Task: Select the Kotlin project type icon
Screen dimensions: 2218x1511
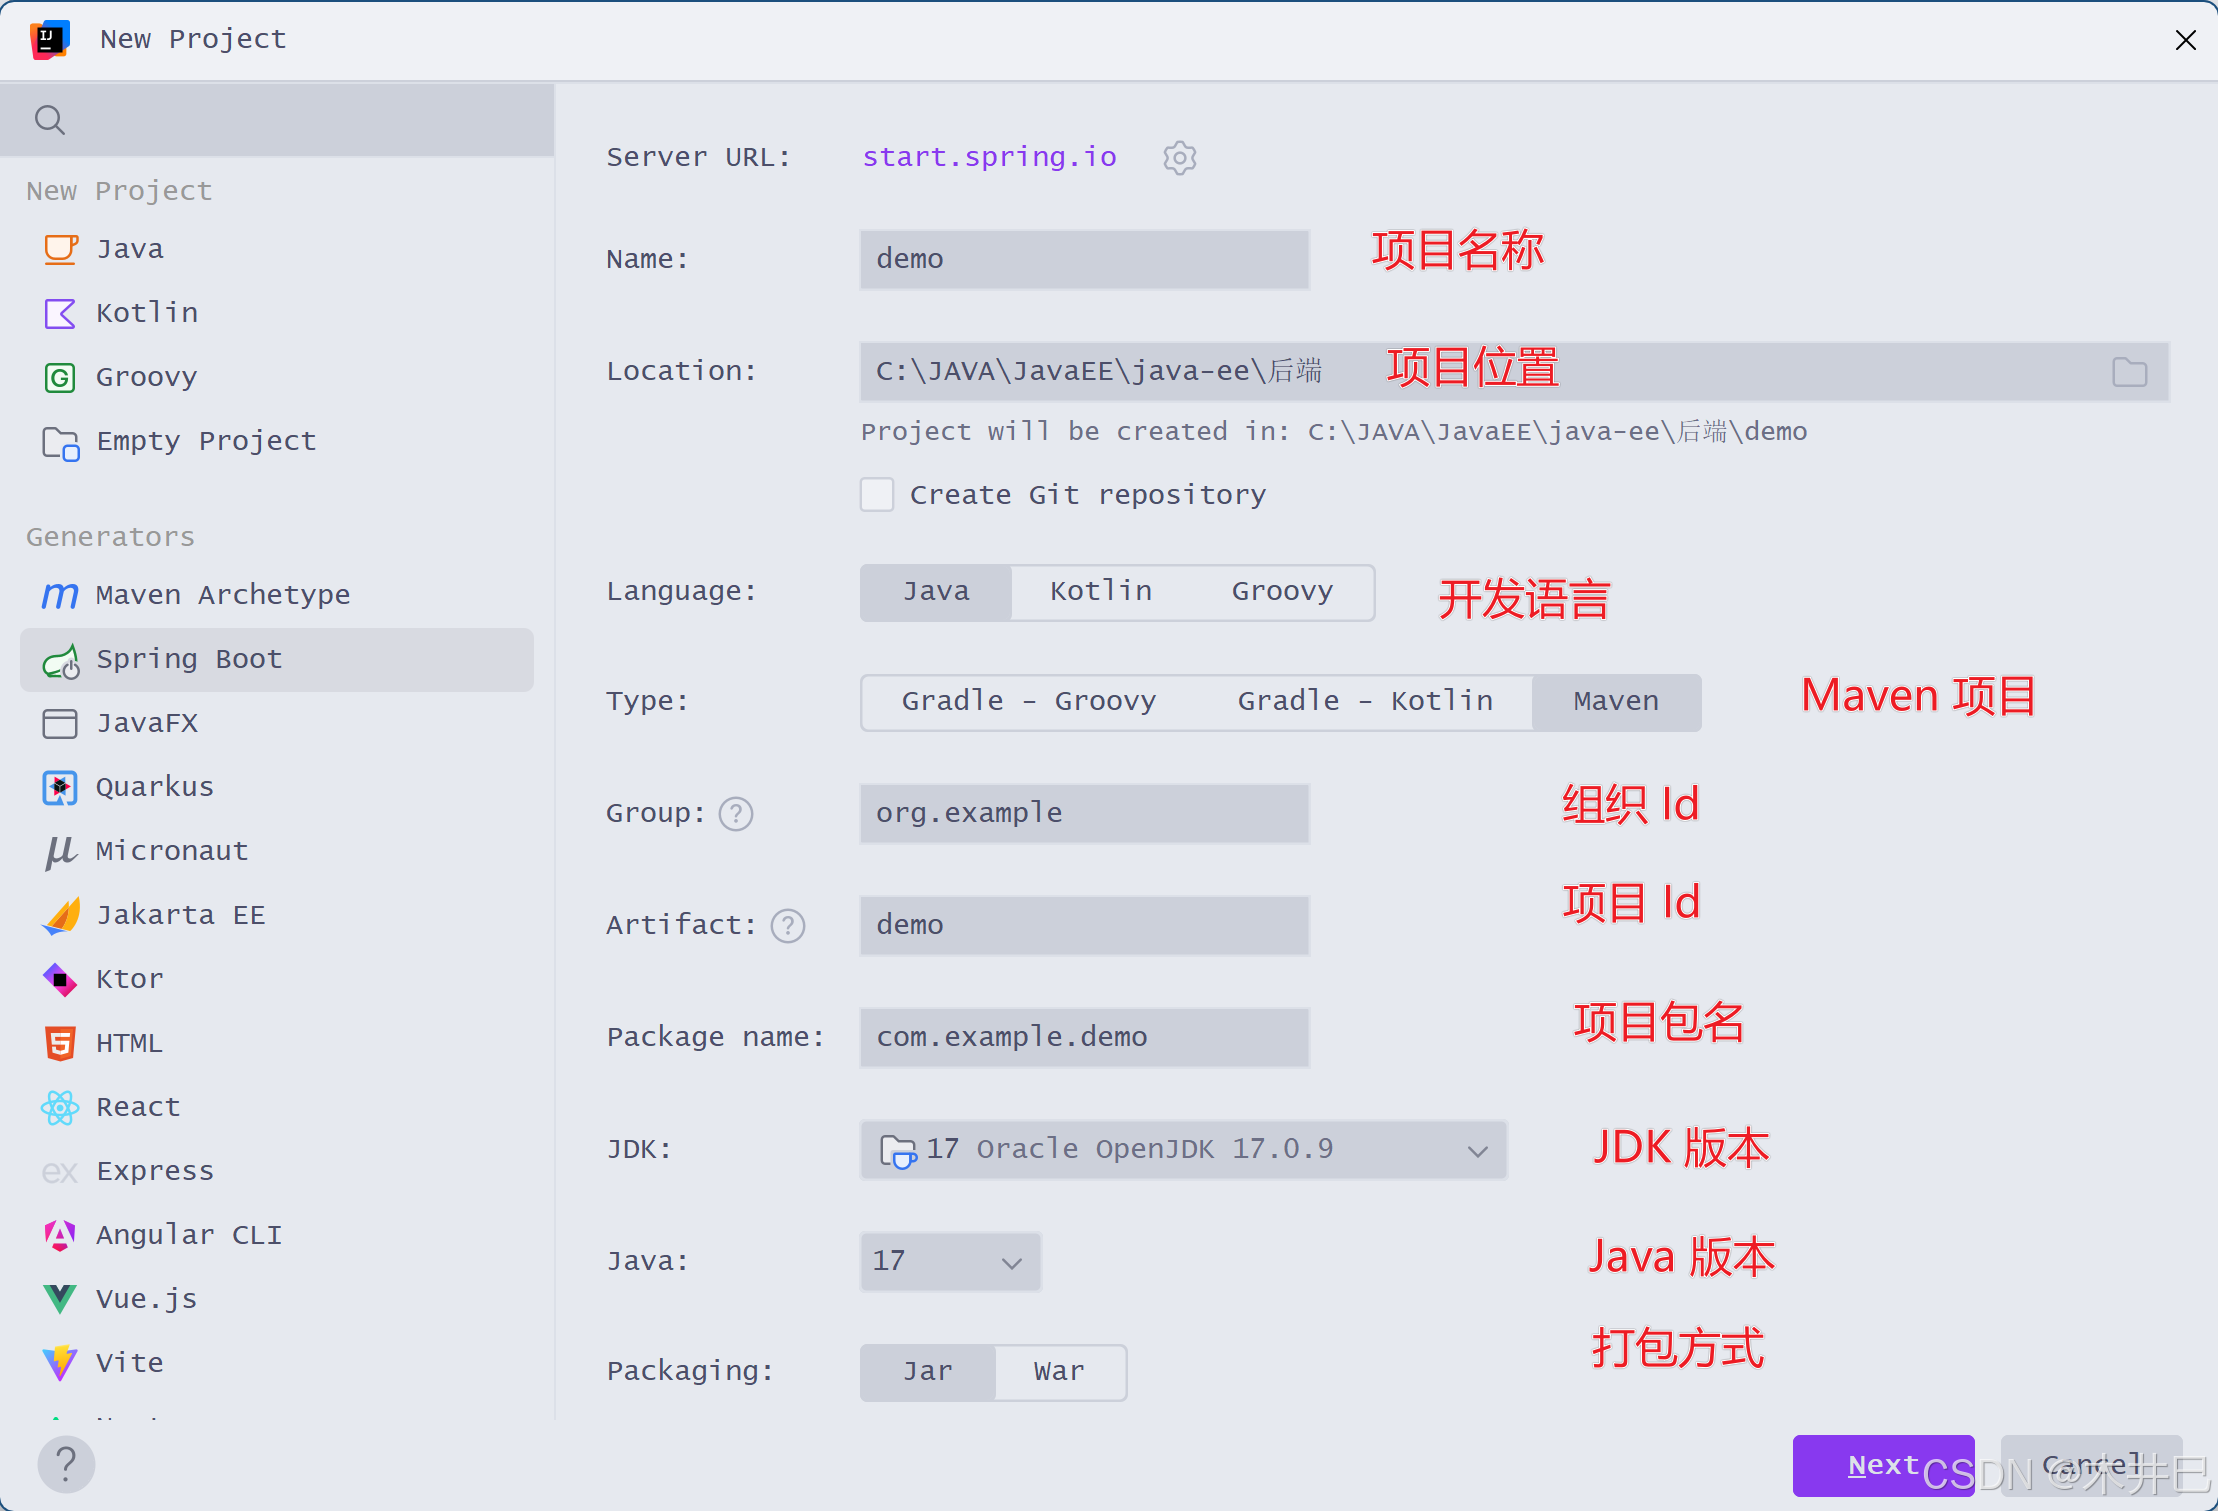Action: [x=60, y=313]
